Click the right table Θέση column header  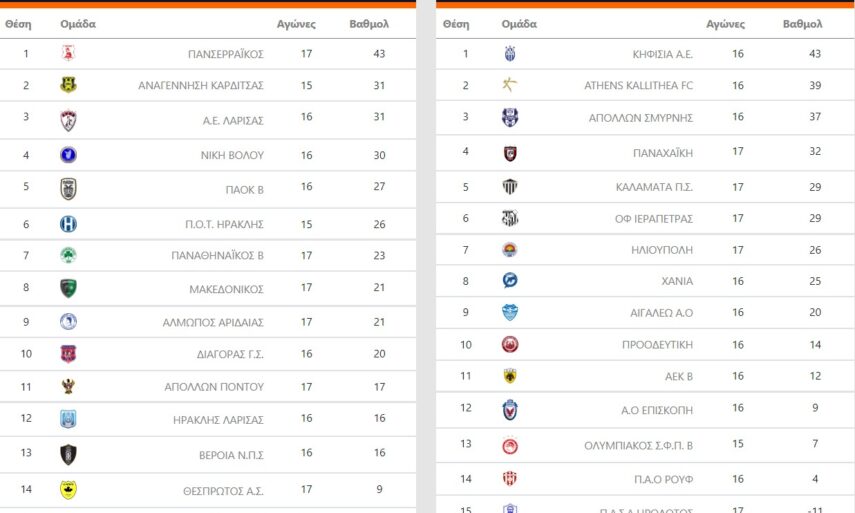click(x=455, y=24)
